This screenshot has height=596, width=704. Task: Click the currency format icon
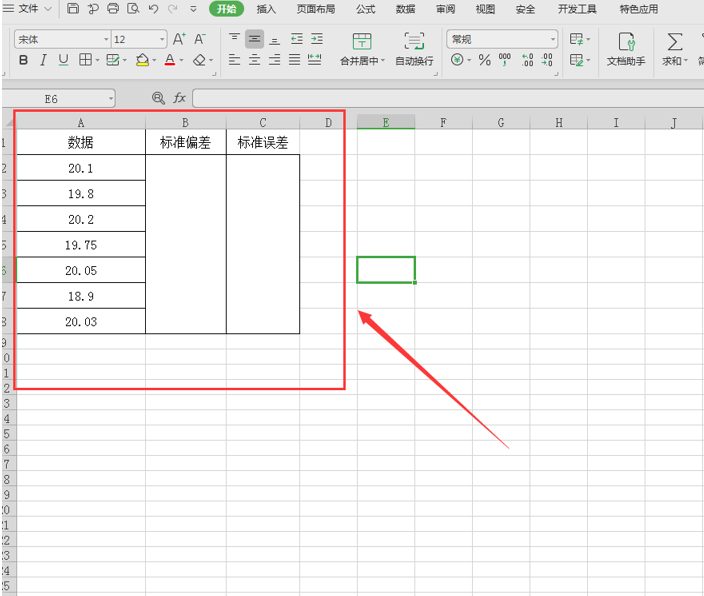click(457, 60)
